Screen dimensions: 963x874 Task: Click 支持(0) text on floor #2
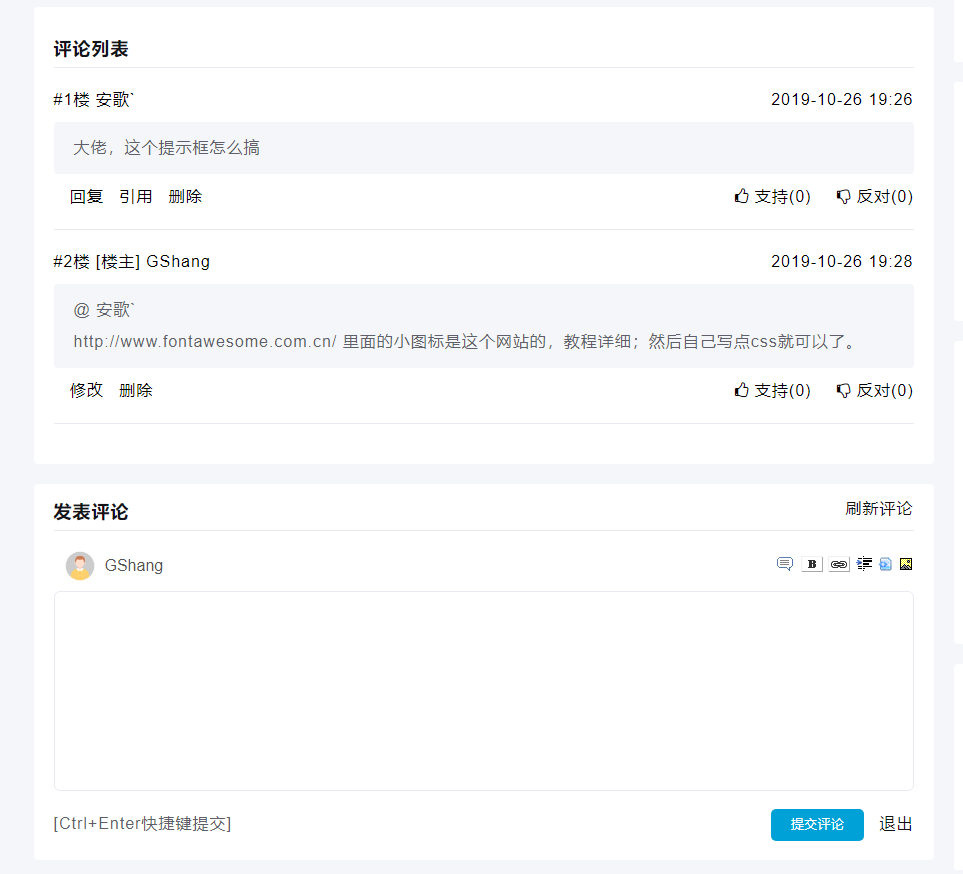coord(782,391)
